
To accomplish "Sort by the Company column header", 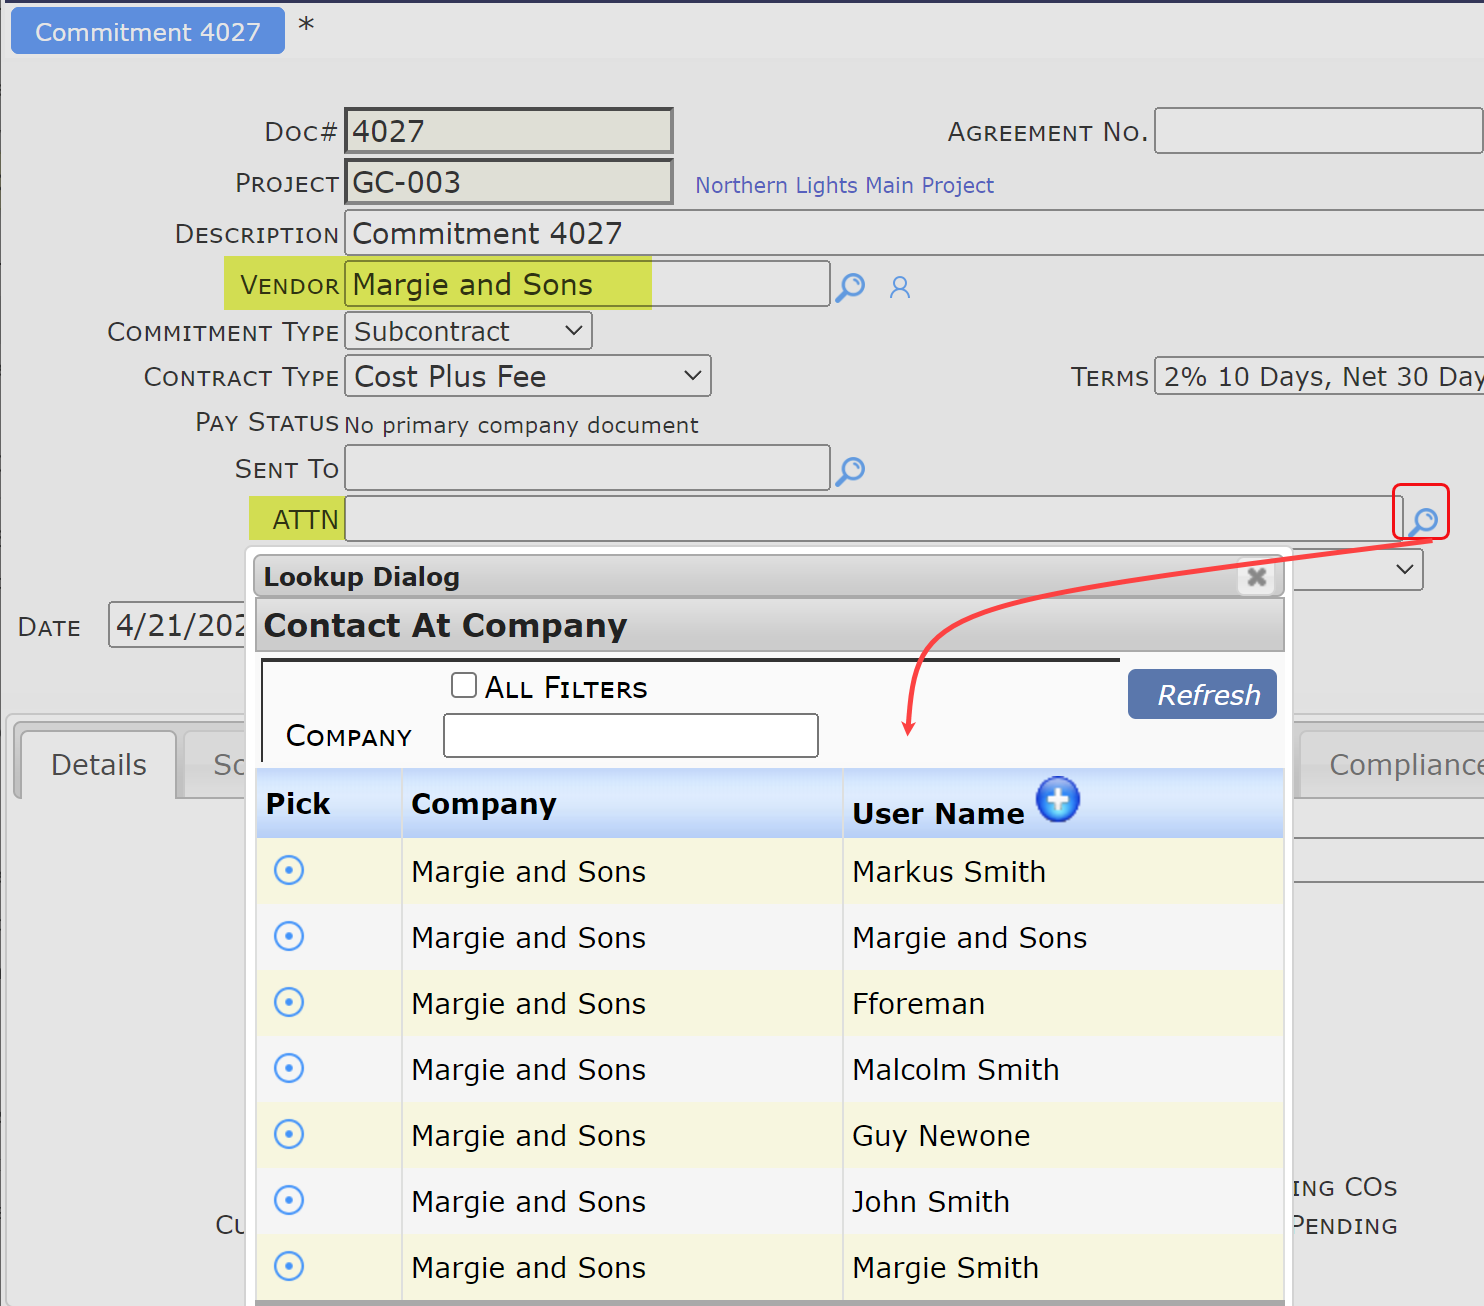I will tap(484, 804).
